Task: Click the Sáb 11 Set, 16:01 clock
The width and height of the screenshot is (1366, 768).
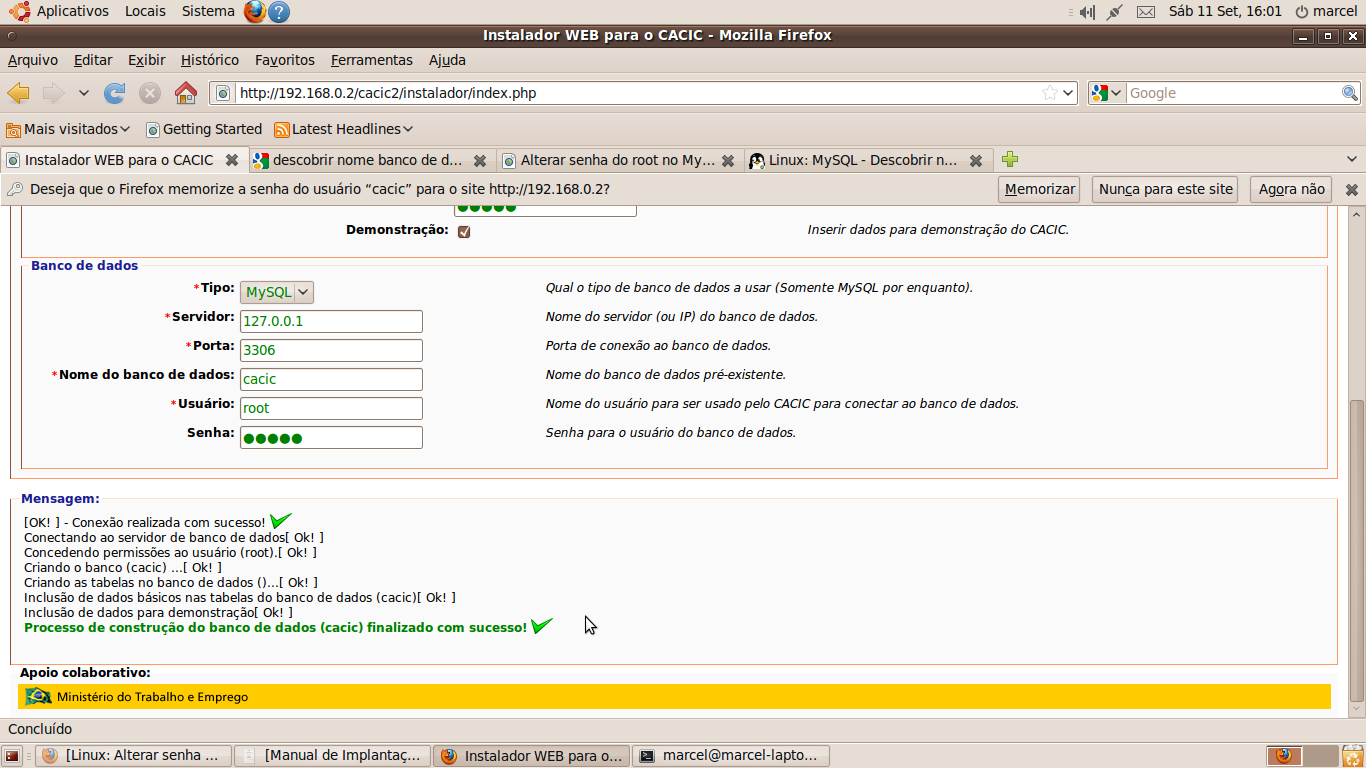Action: [1225, 11]
